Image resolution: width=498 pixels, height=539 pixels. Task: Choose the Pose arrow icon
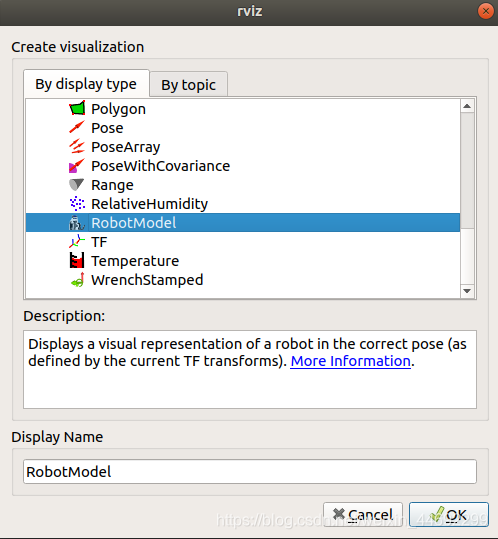77,128
